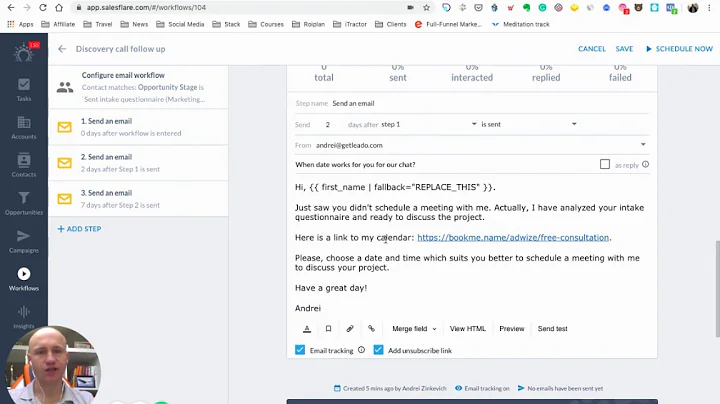This screenshot has width=720, height=404.
Task: Select step 2. Send an email
Action: click(138, 163)
